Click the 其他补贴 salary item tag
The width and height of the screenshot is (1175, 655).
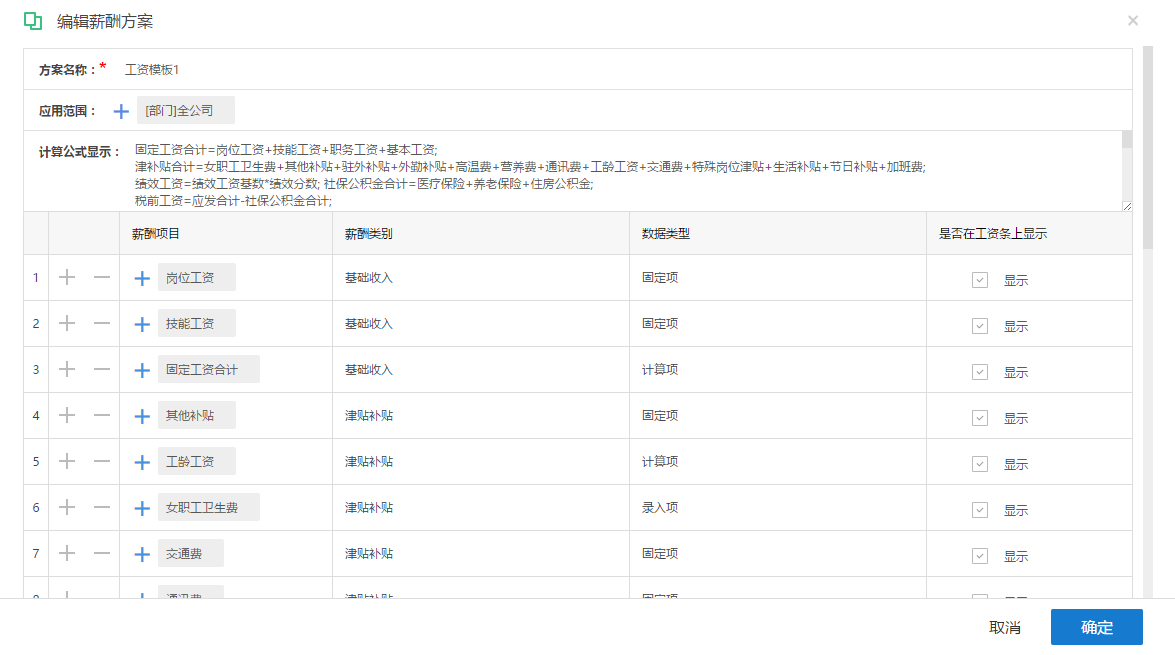[x=196, y=415]
